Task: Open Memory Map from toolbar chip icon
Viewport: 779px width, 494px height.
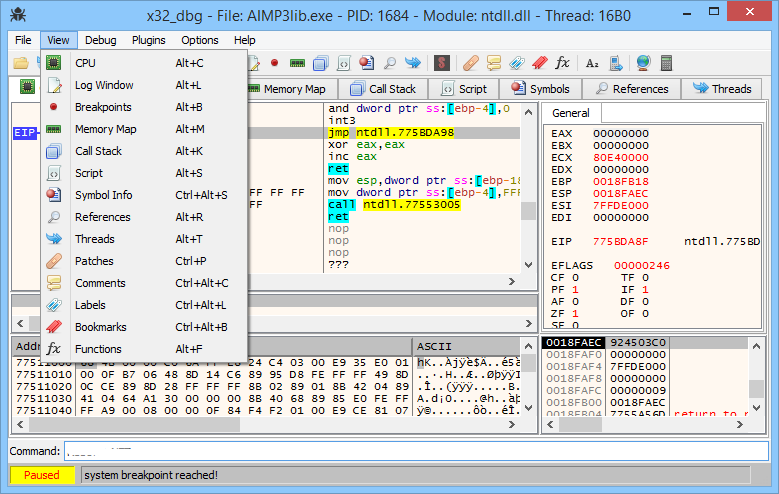Action: 297,63
